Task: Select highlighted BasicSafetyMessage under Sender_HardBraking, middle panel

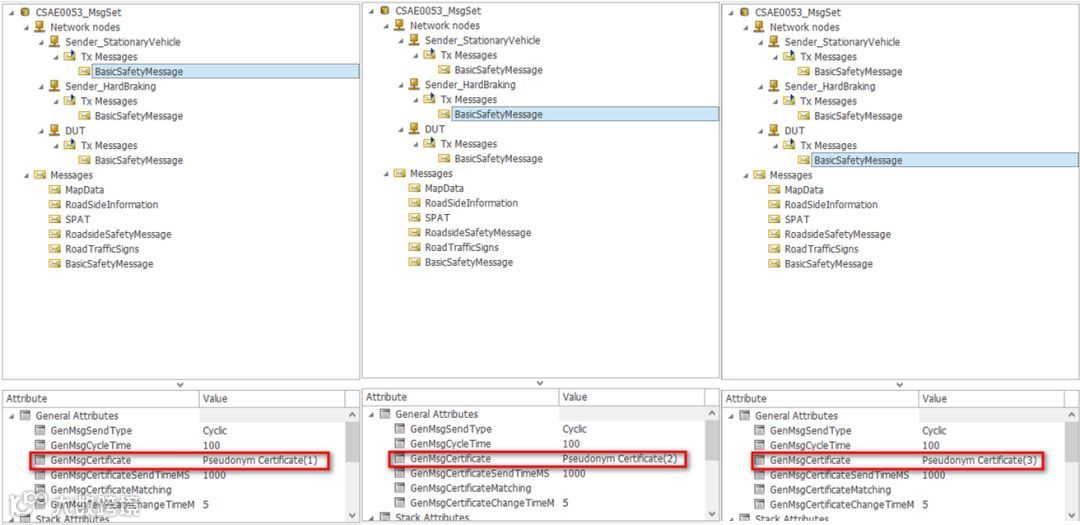Action: [x=585, y=114]
